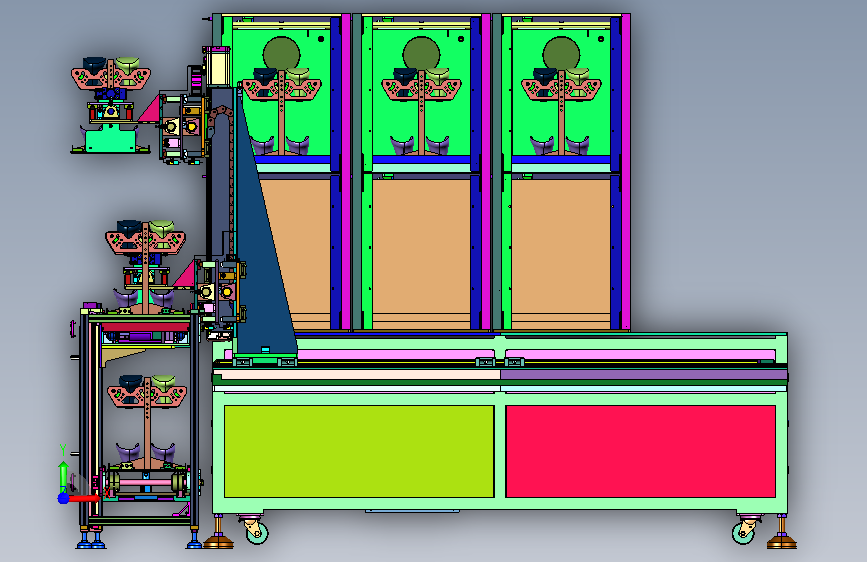The width and height of the screenshot is (867, 562).
Task: Select the purple strip on the conveyor rail
Action: 644,375
